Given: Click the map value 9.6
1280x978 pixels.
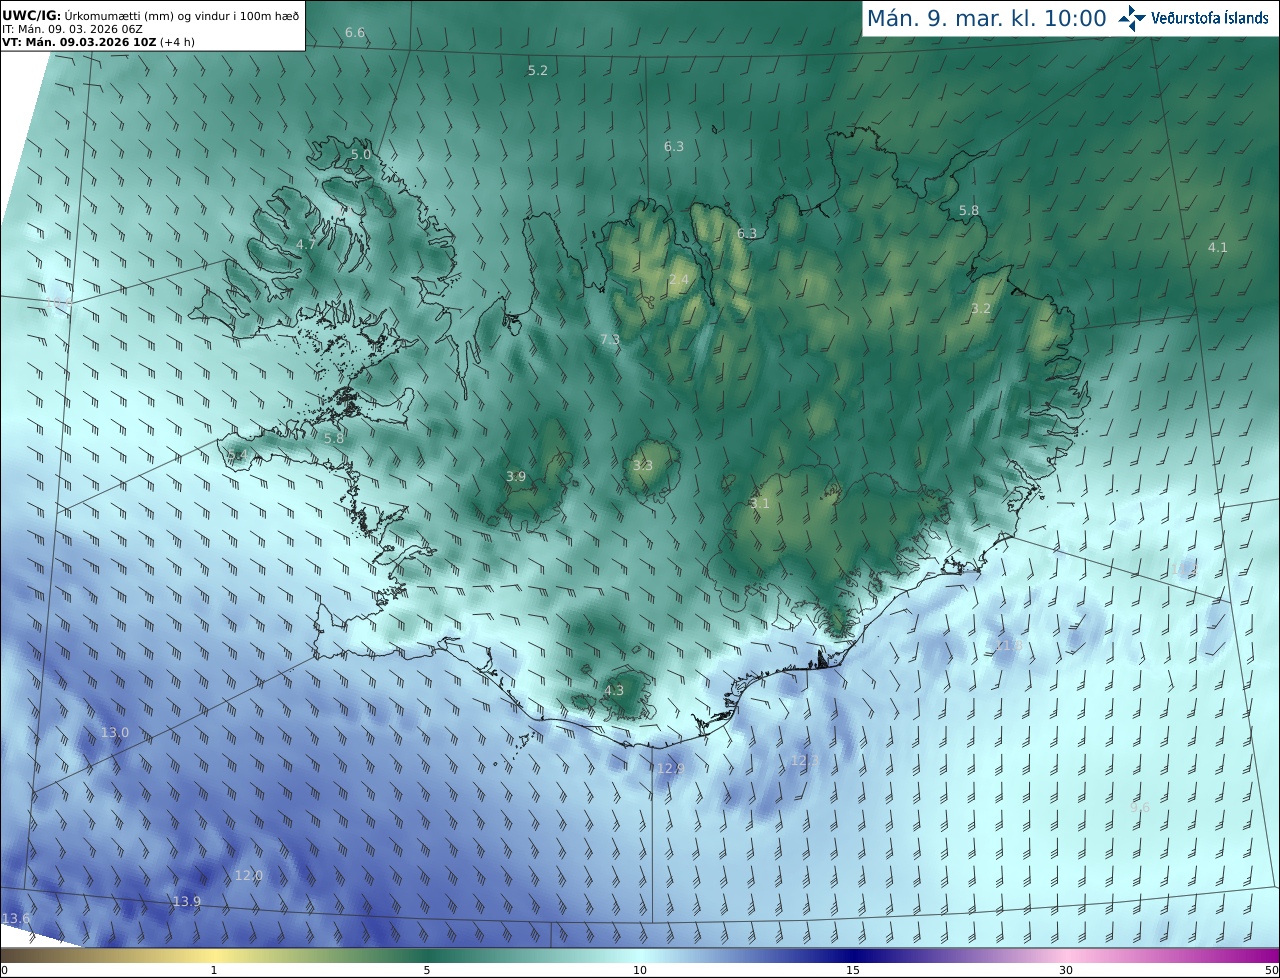Looking at the screenshot, I should (1140, 807).
